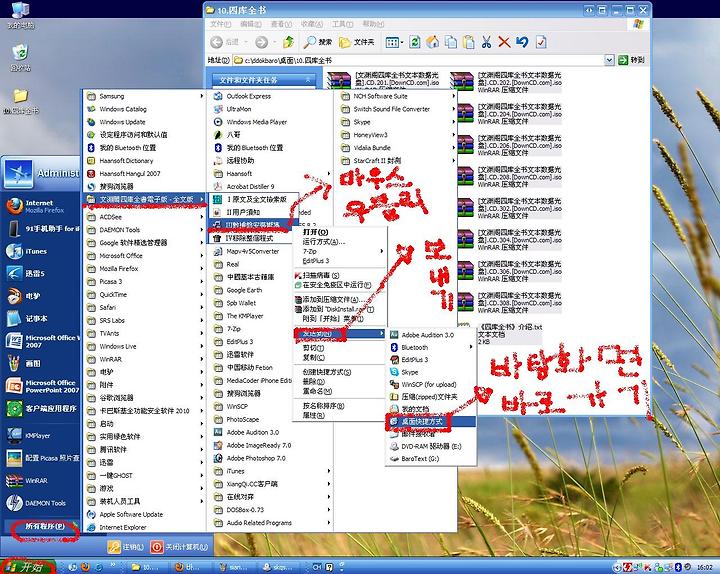Open Apple Software Update in programs list

131,514
